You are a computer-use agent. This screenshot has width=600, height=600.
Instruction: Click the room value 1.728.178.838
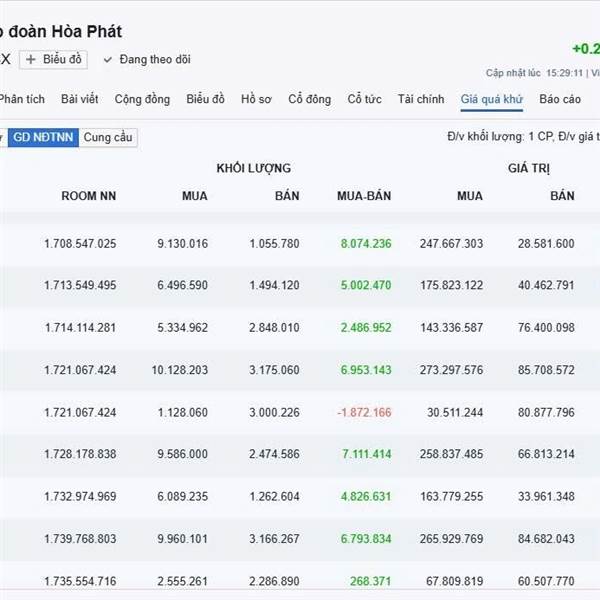pos(80,454)
